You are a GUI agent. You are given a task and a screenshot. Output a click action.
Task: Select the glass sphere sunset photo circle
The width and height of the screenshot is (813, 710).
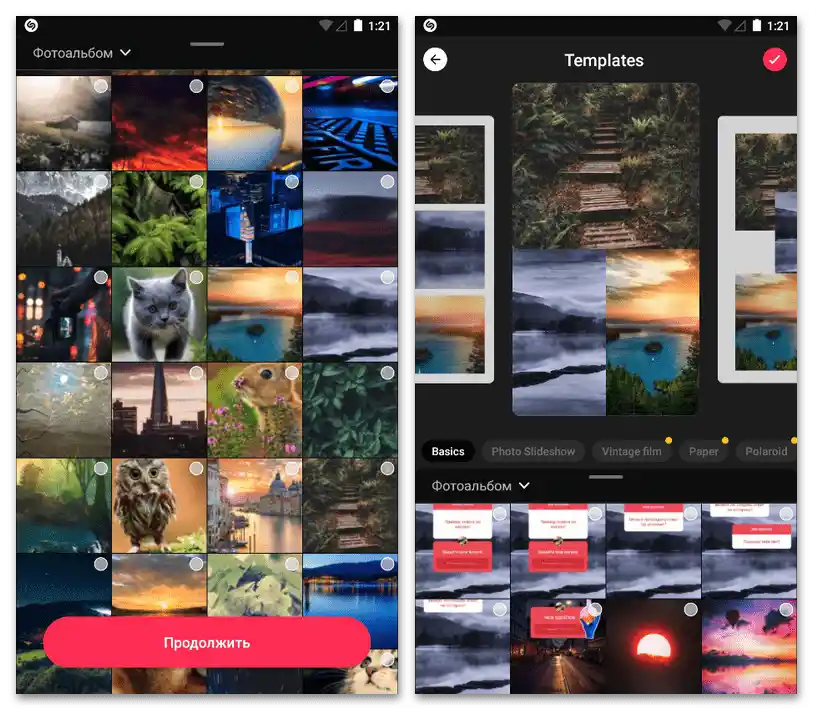pos(292,86)
